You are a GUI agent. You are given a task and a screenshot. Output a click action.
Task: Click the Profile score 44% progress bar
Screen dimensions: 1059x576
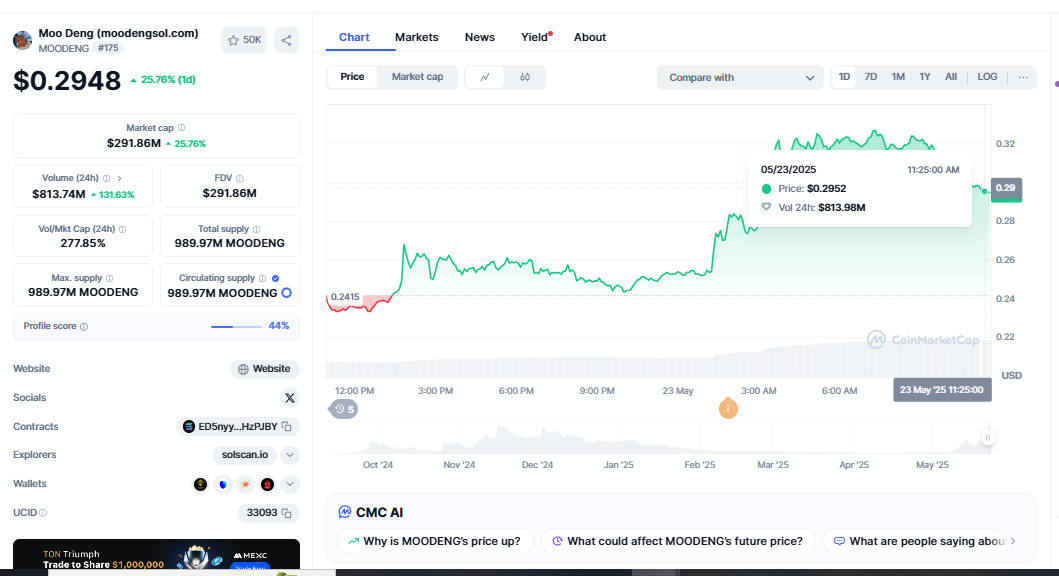tap(236, 327)
